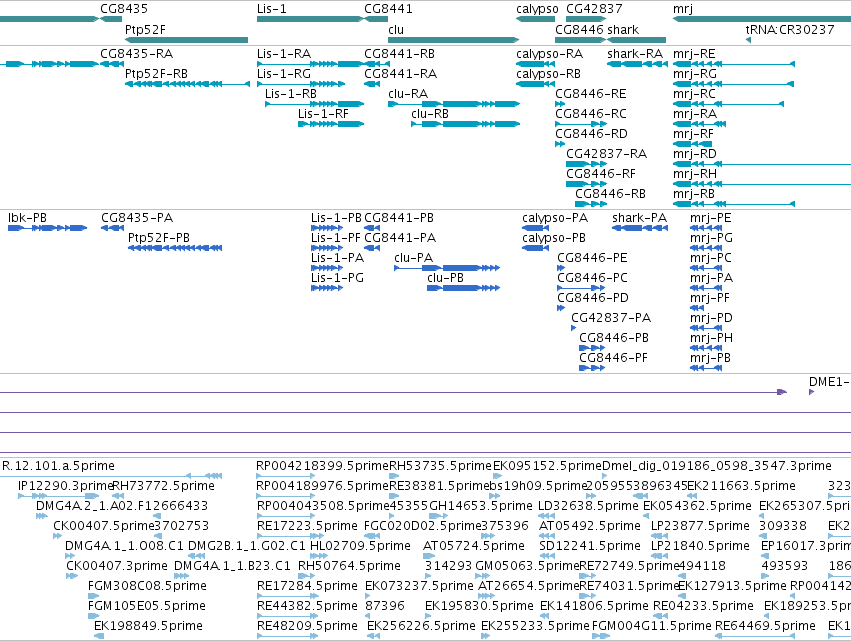Select the Lis-1-RG transcript label
The image size is (851, 641).
click(284, 74)
